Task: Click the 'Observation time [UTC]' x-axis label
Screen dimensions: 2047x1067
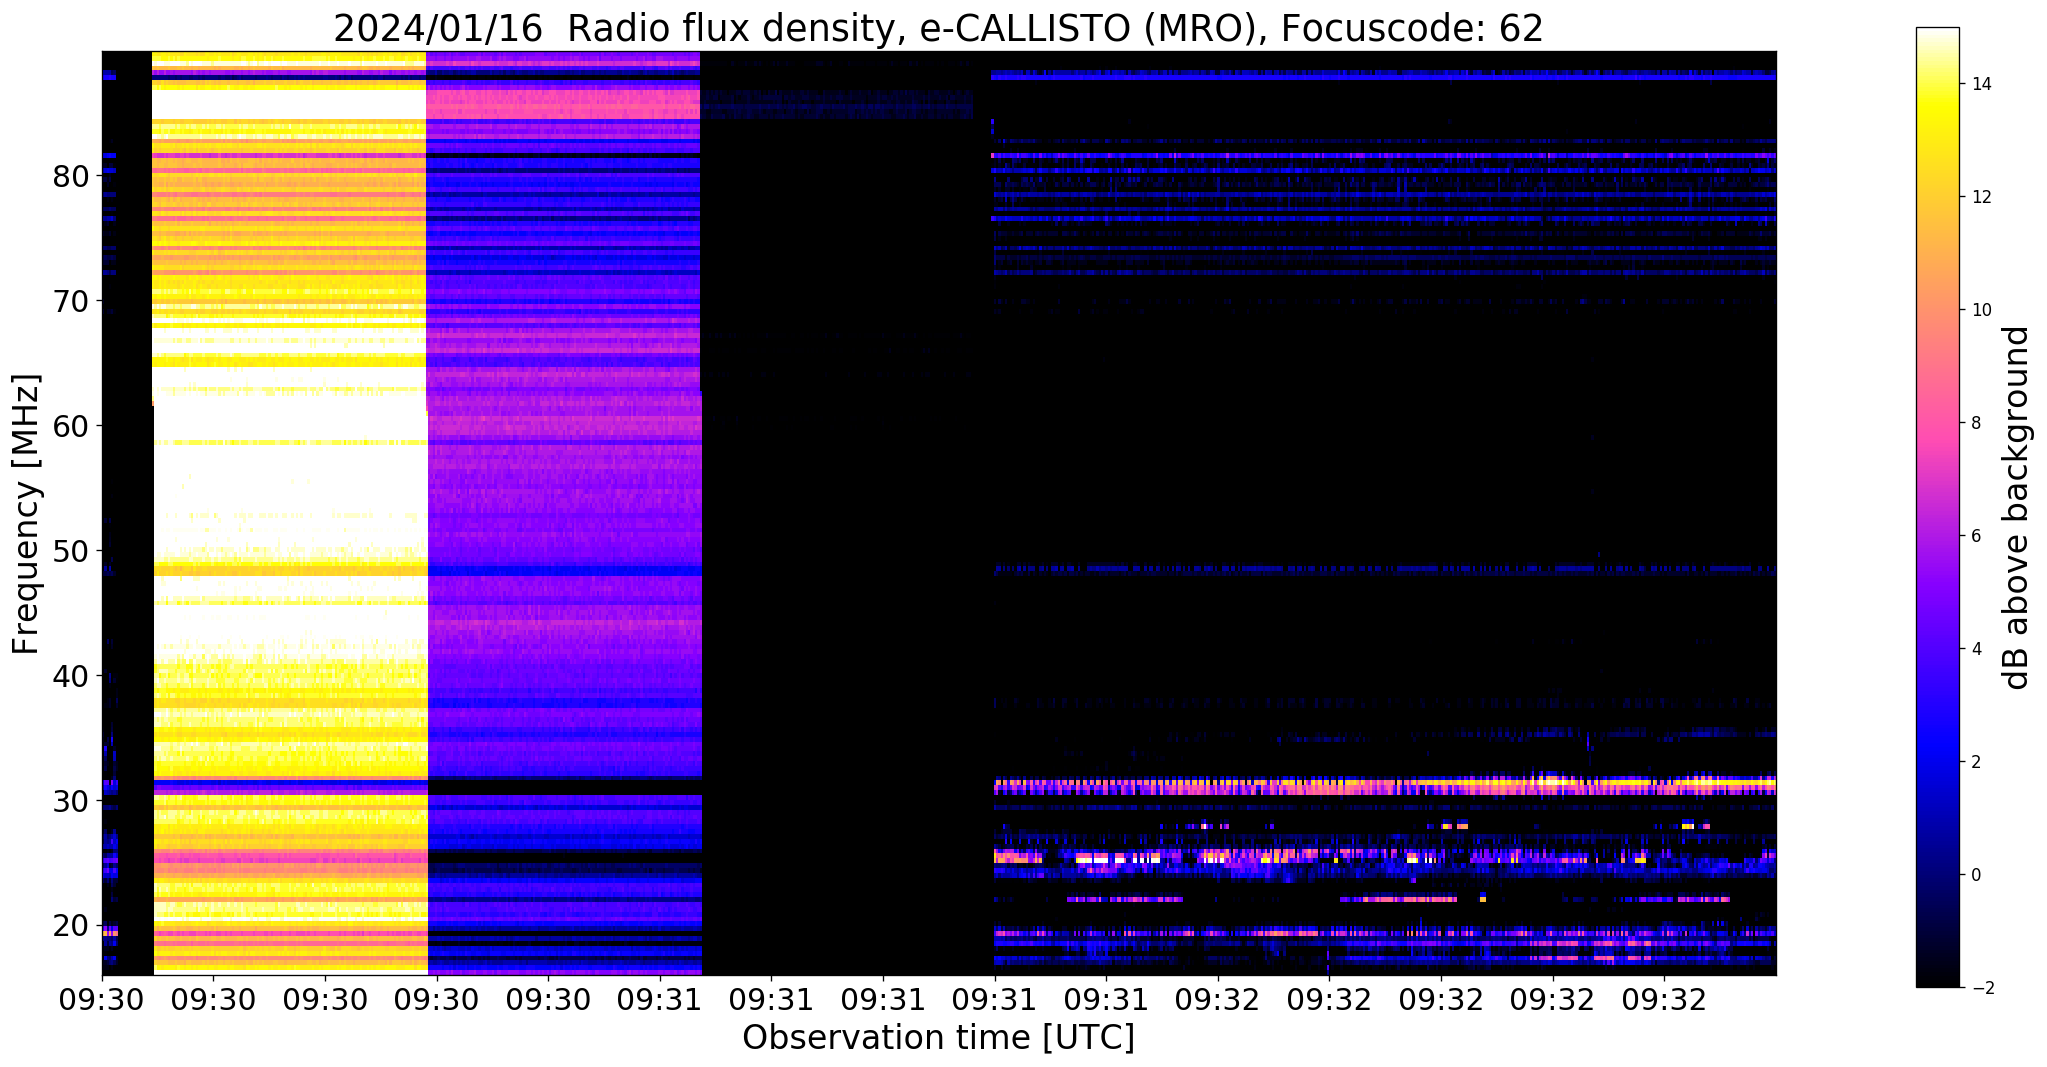Action: [938, 1038]
